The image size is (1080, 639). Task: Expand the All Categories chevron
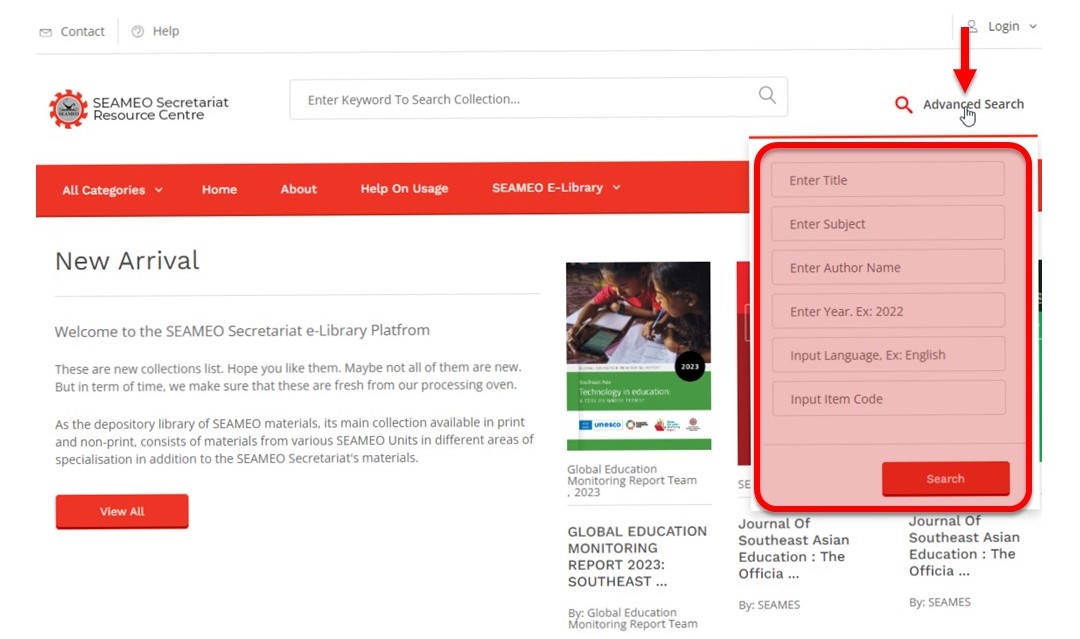159,190
